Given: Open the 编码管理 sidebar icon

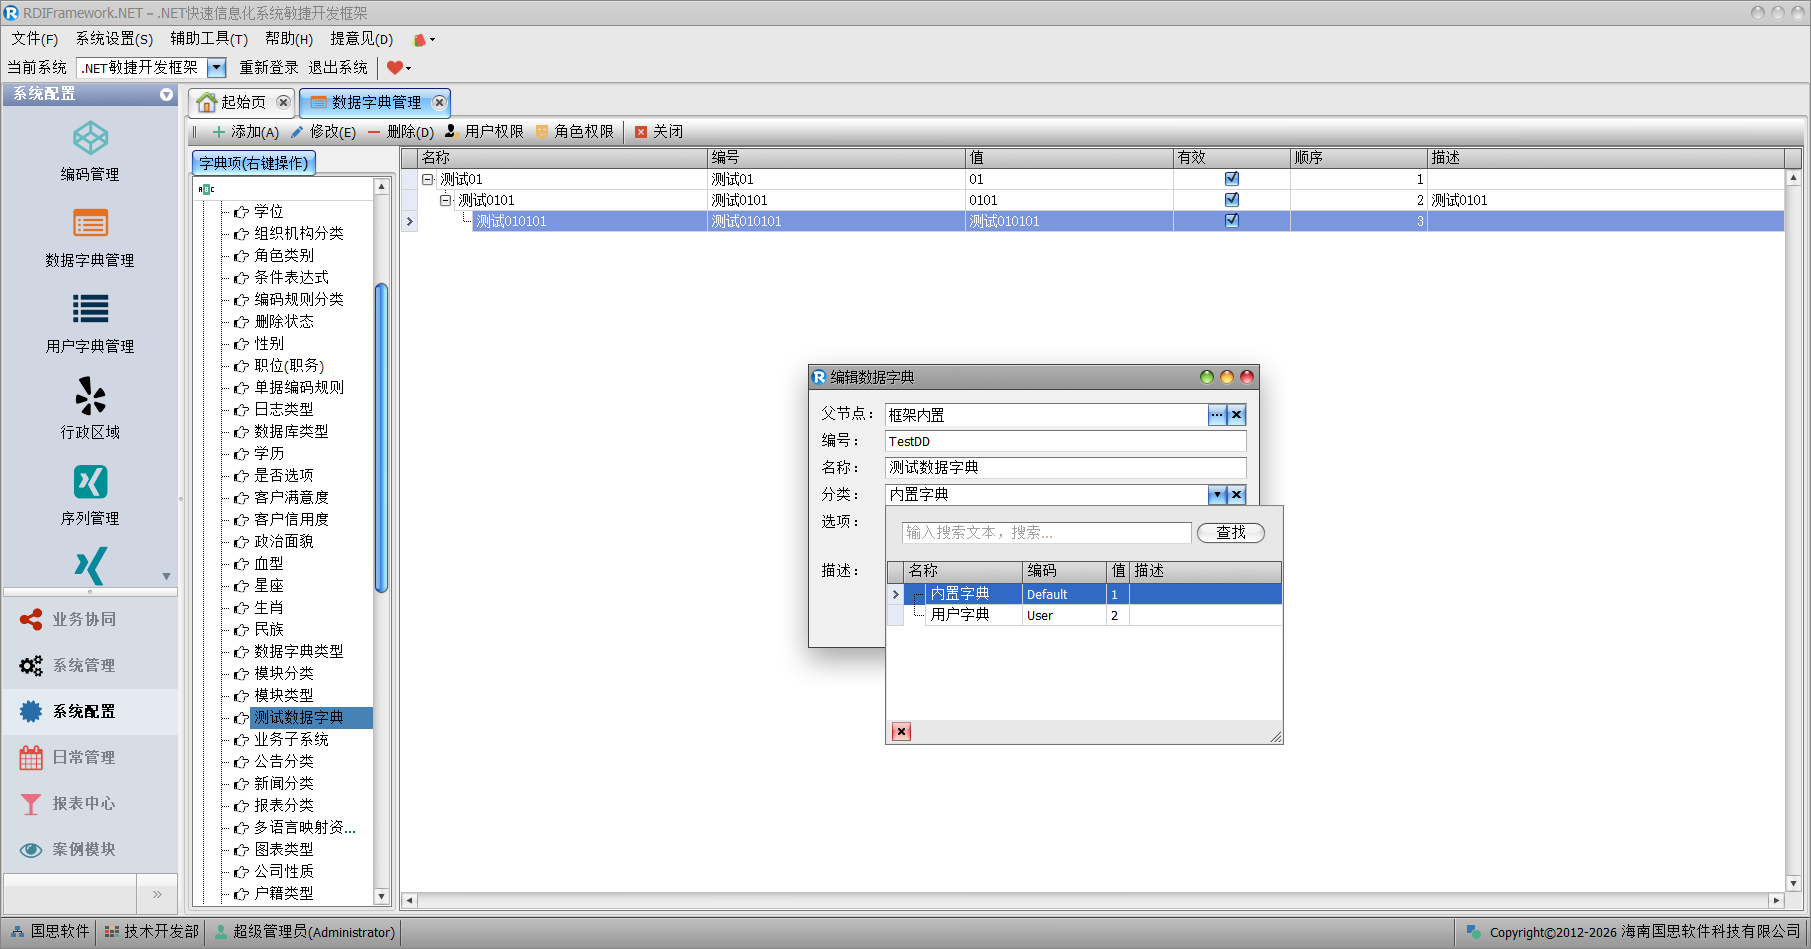Looking at the screenshot, I should point(90,139).
